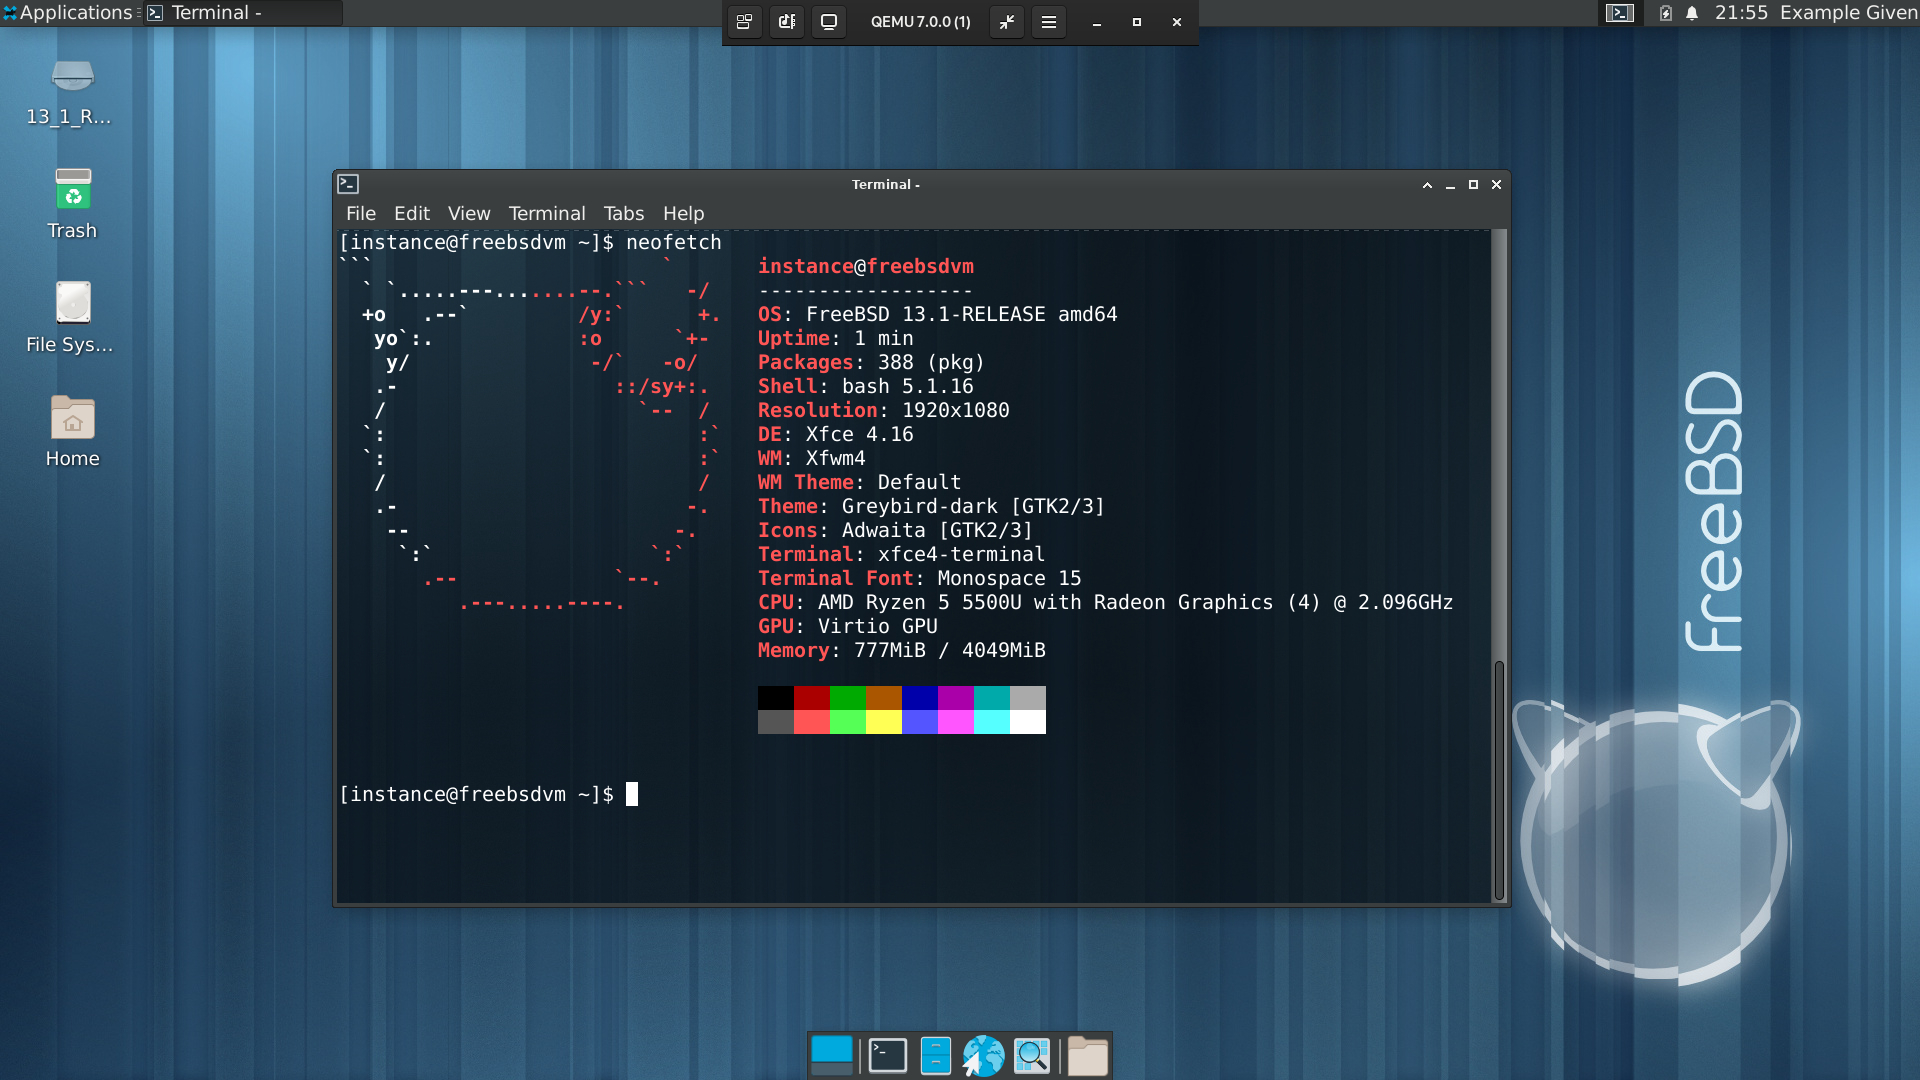Open the QEMU hamburger menu
The height and width of the screenshot is (1080, 1920).
1049,22
